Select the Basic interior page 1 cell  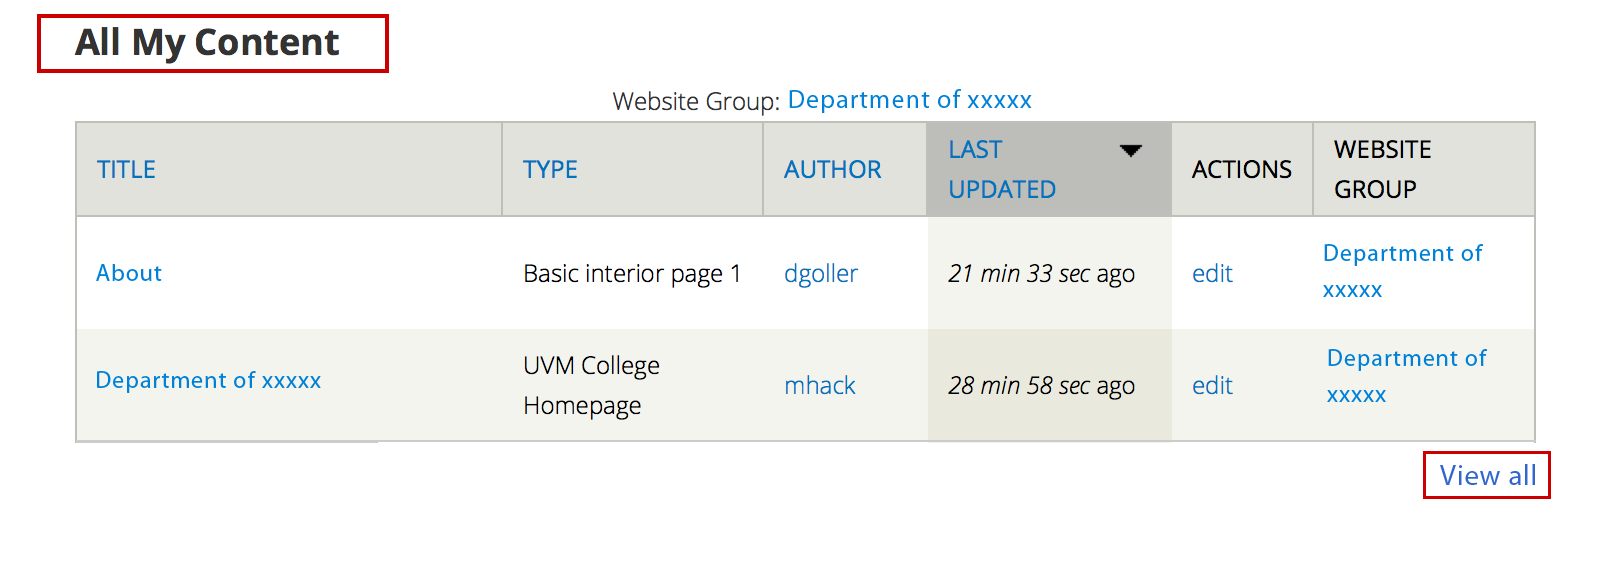click(632, 273)
